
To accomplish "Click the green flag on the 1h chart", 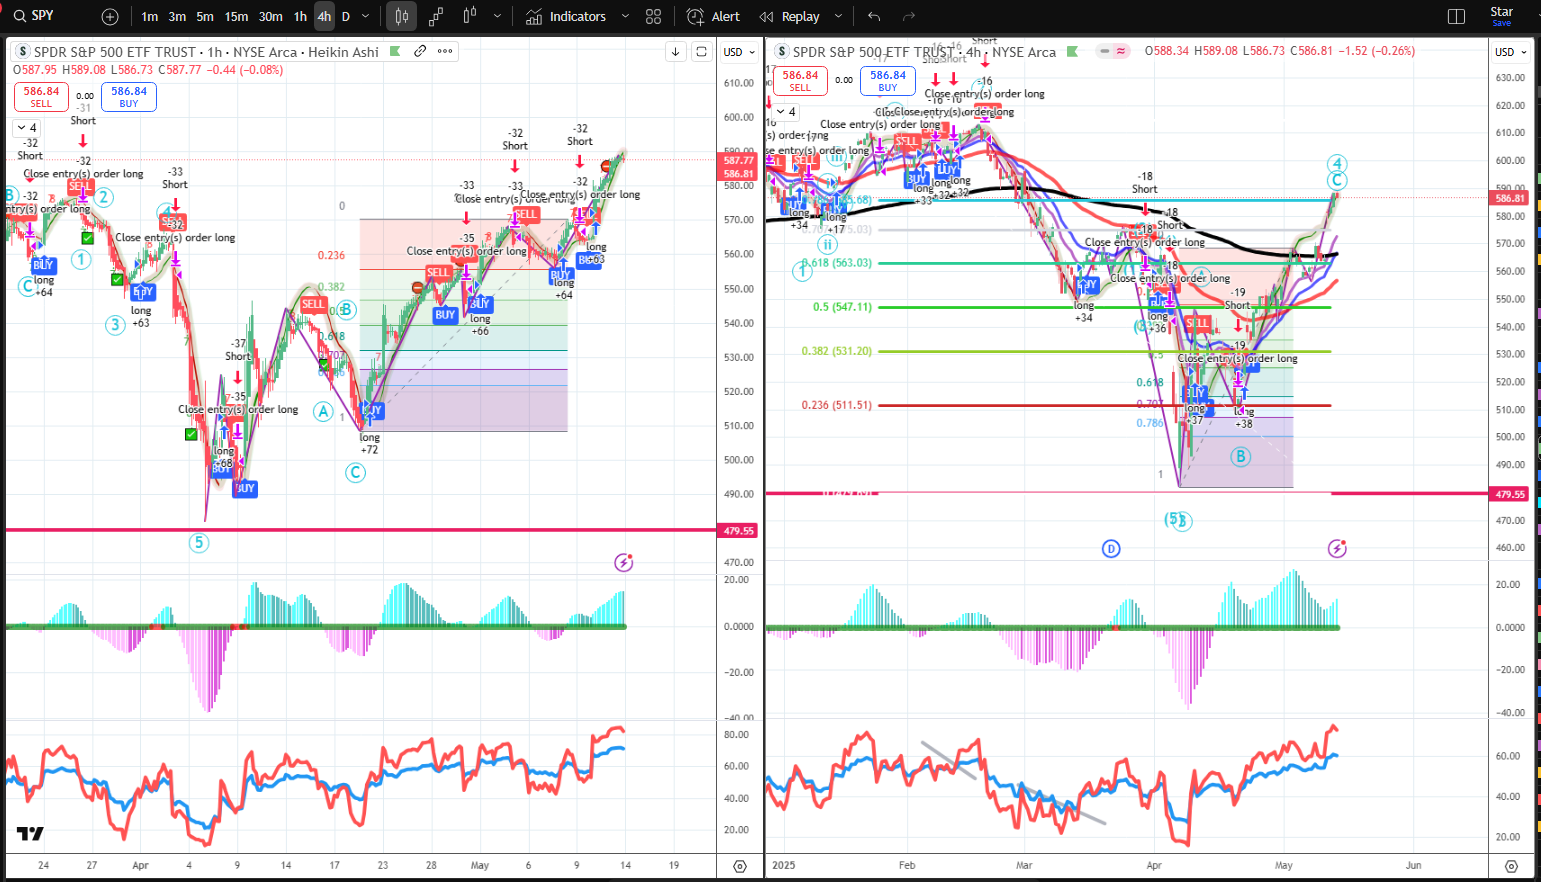I will [x=395, y=51].
